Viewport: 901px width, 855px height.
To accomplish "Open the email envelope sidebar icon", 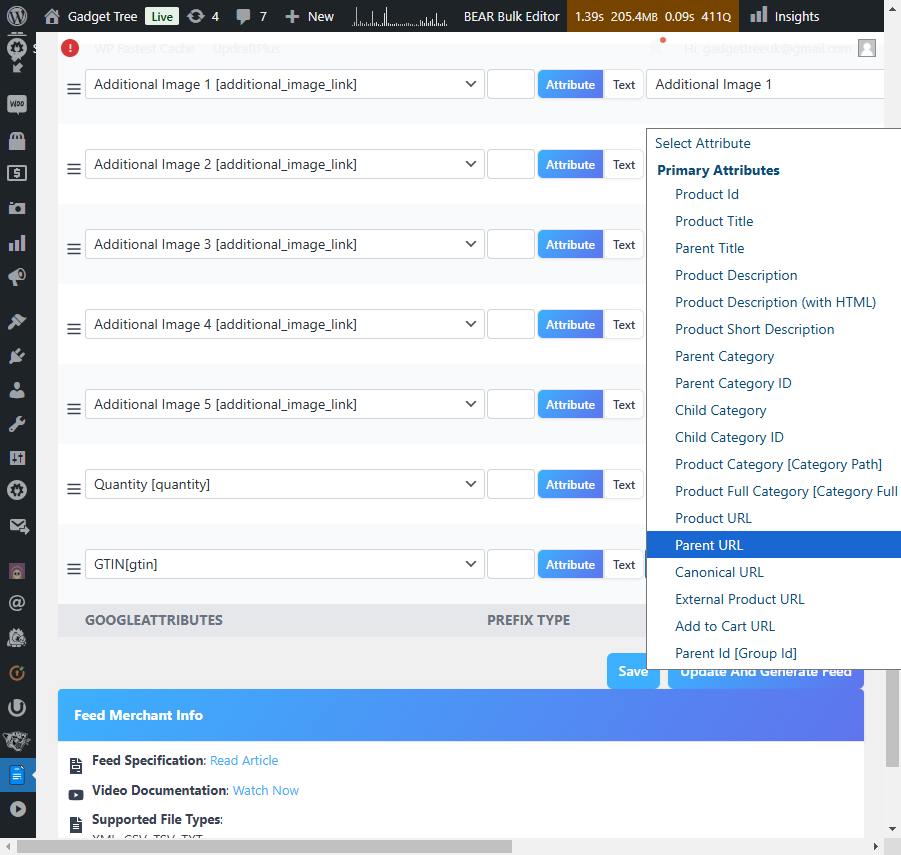I will coord(19,526).
